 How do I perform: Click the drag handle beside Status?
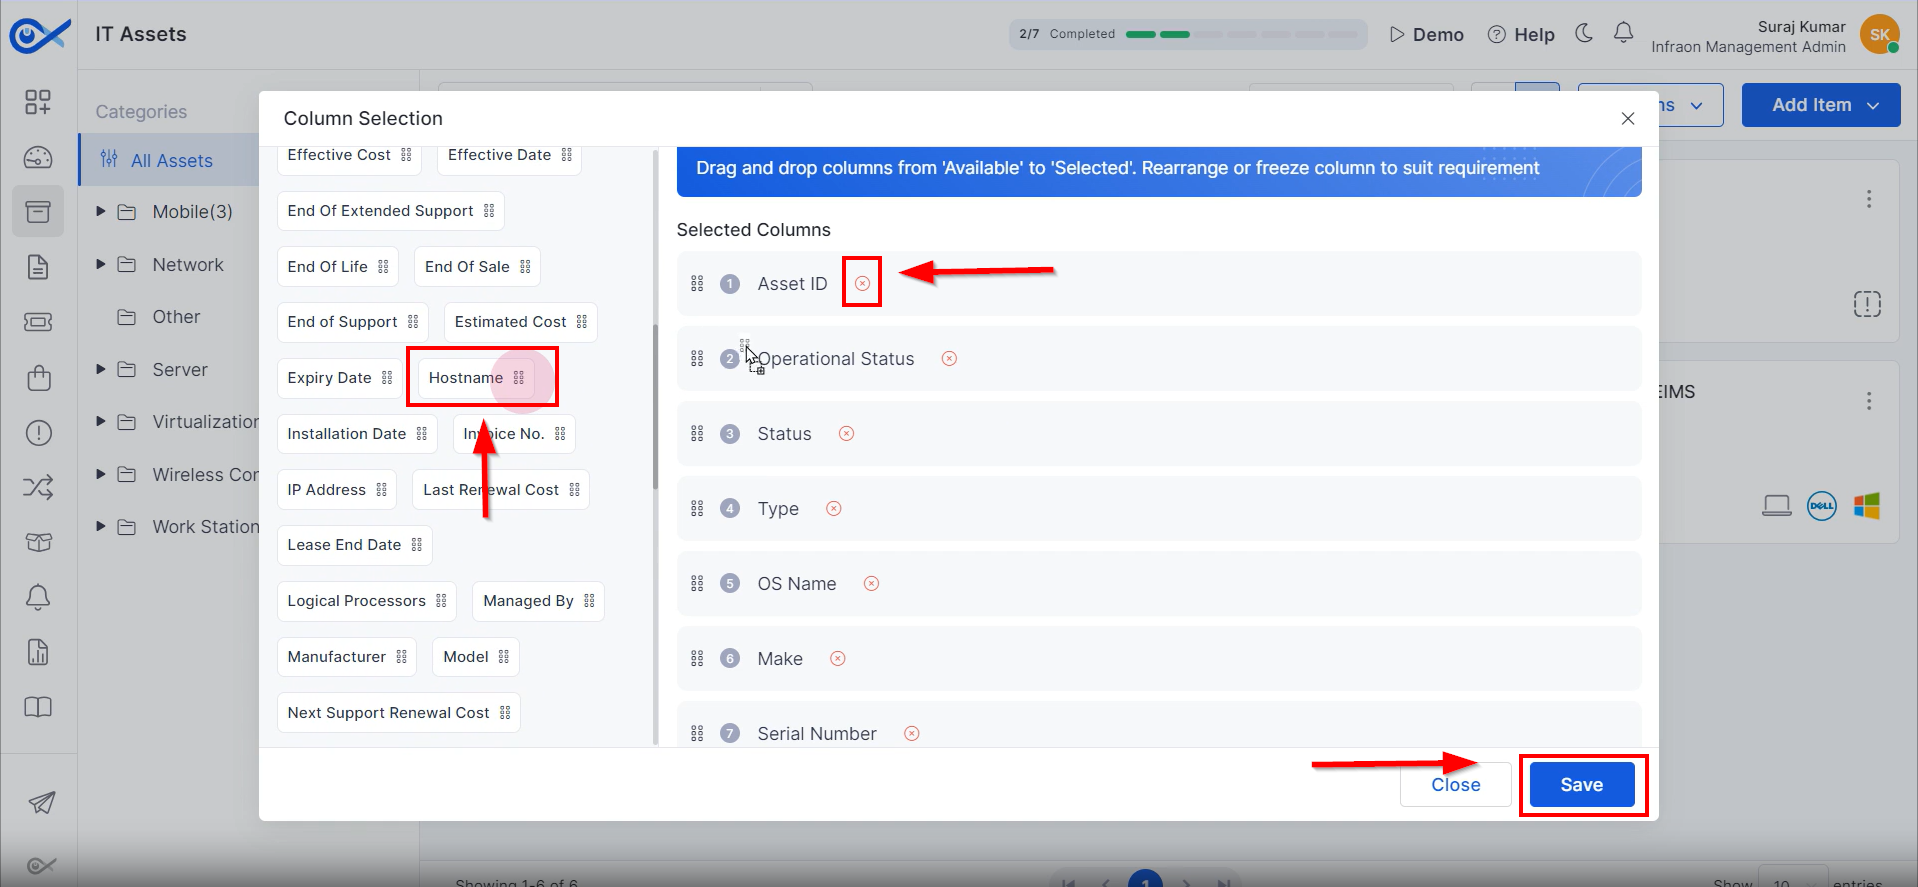pos(697,434)
